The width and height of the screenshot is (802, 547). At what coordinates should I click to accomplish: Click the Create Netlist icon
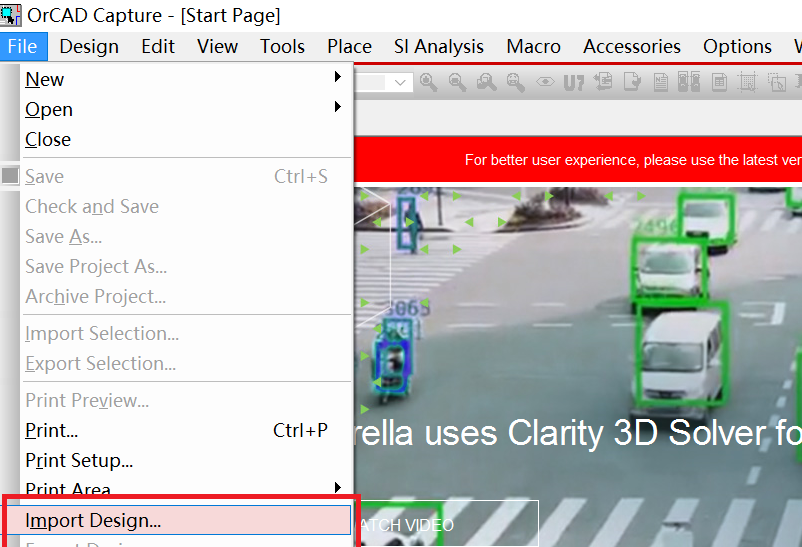pos(661,82)
